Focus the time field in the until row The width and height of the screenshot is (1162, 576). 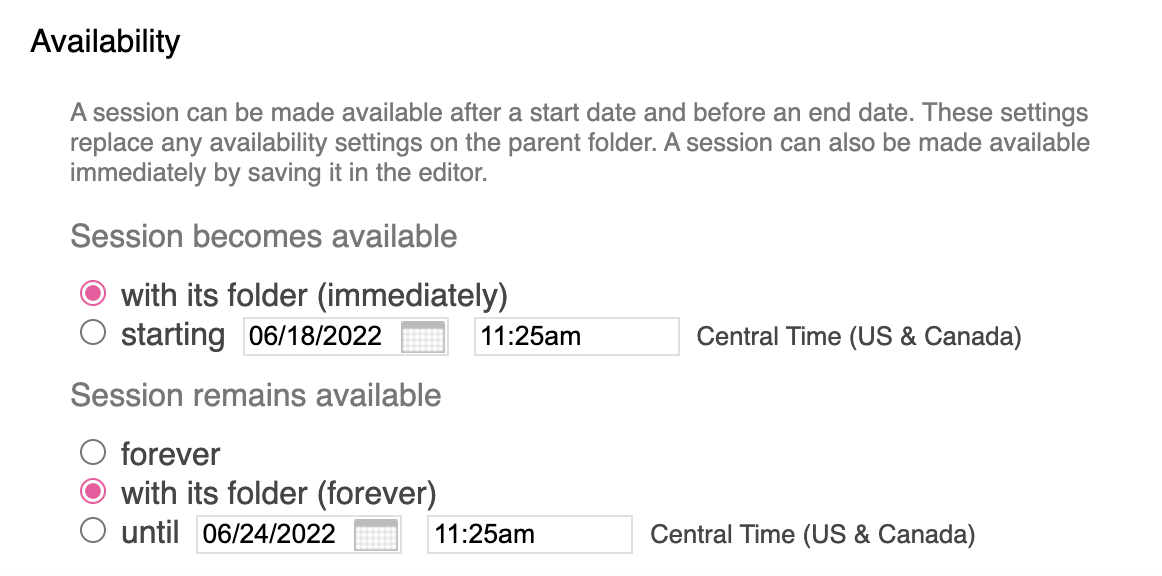pyautogui.click(x=530, y=535)
